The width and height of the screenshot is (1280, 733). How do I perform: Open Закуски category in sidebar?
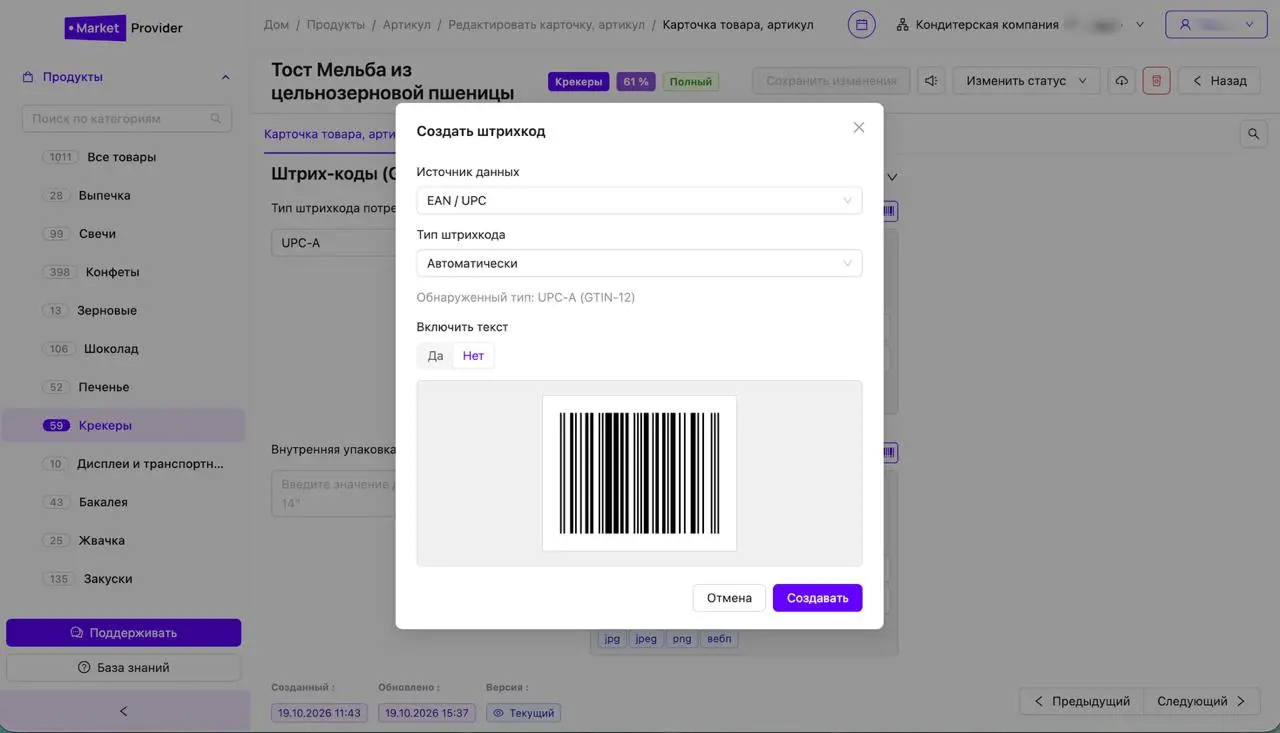pyautogui.click(x=108, y=579)
